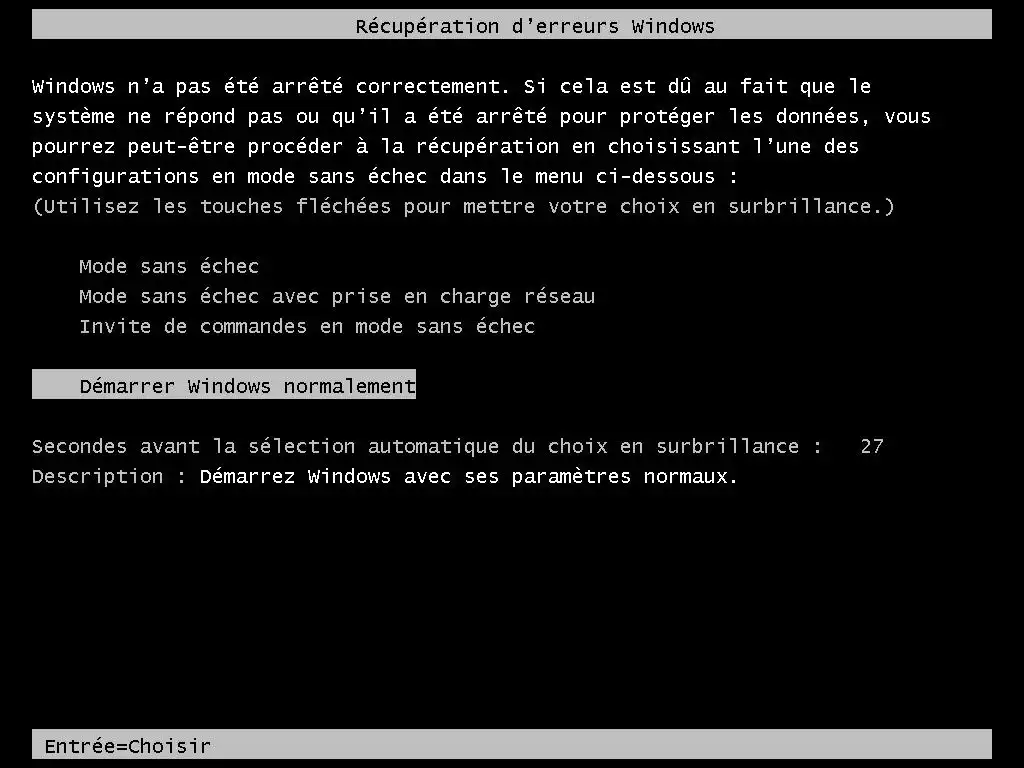Click the word "normalement" in the highlighted entry
Image resolution: width=1024 pixels, height=768 pixels.
[349, 386]
